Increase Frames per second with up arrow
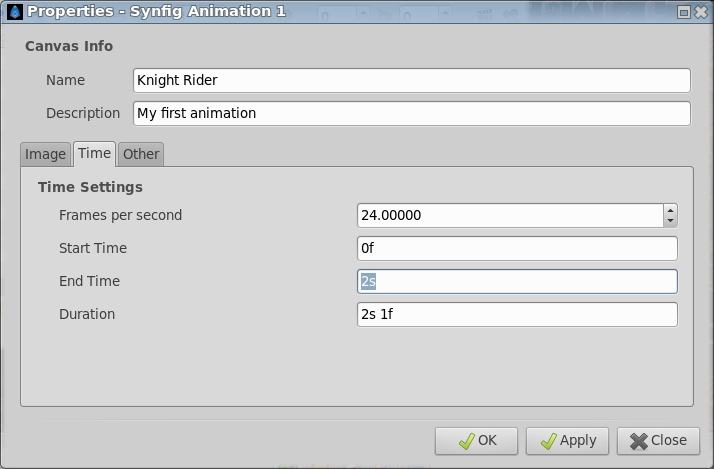714x469 pixels. pos(670,210)
